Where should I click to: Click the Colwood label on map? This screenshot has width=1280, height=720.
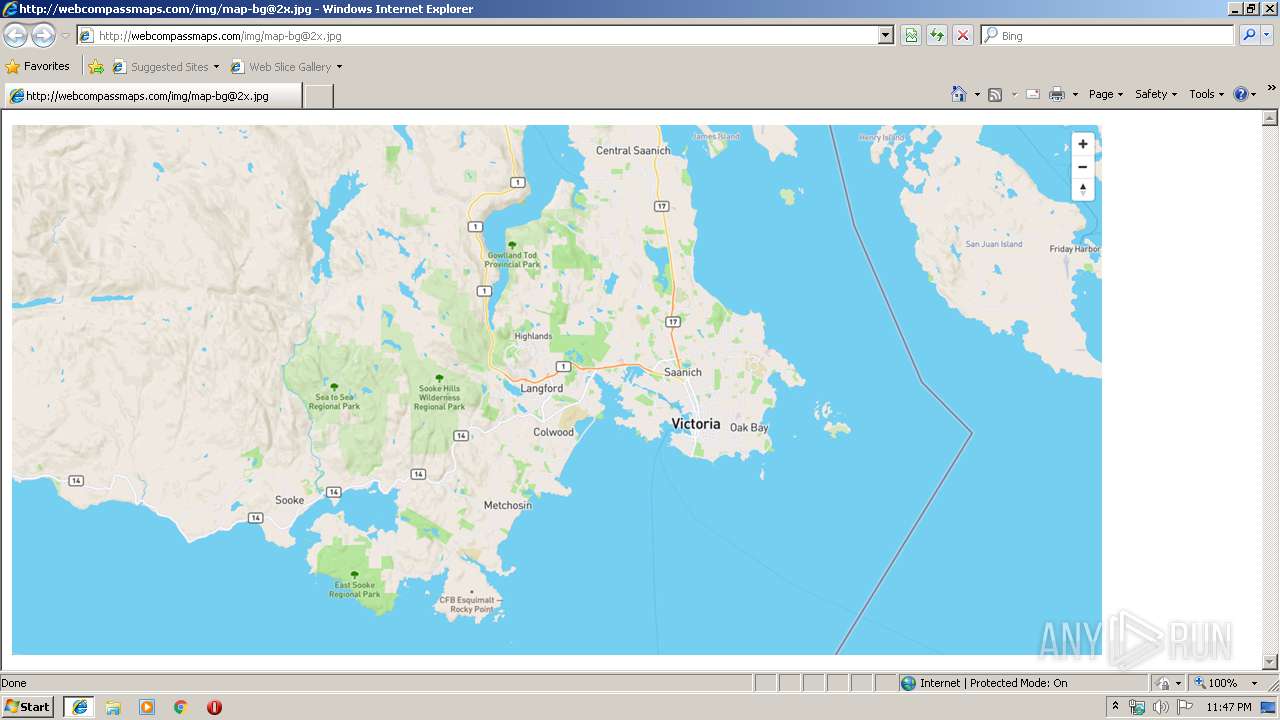(x=554, y=432)
